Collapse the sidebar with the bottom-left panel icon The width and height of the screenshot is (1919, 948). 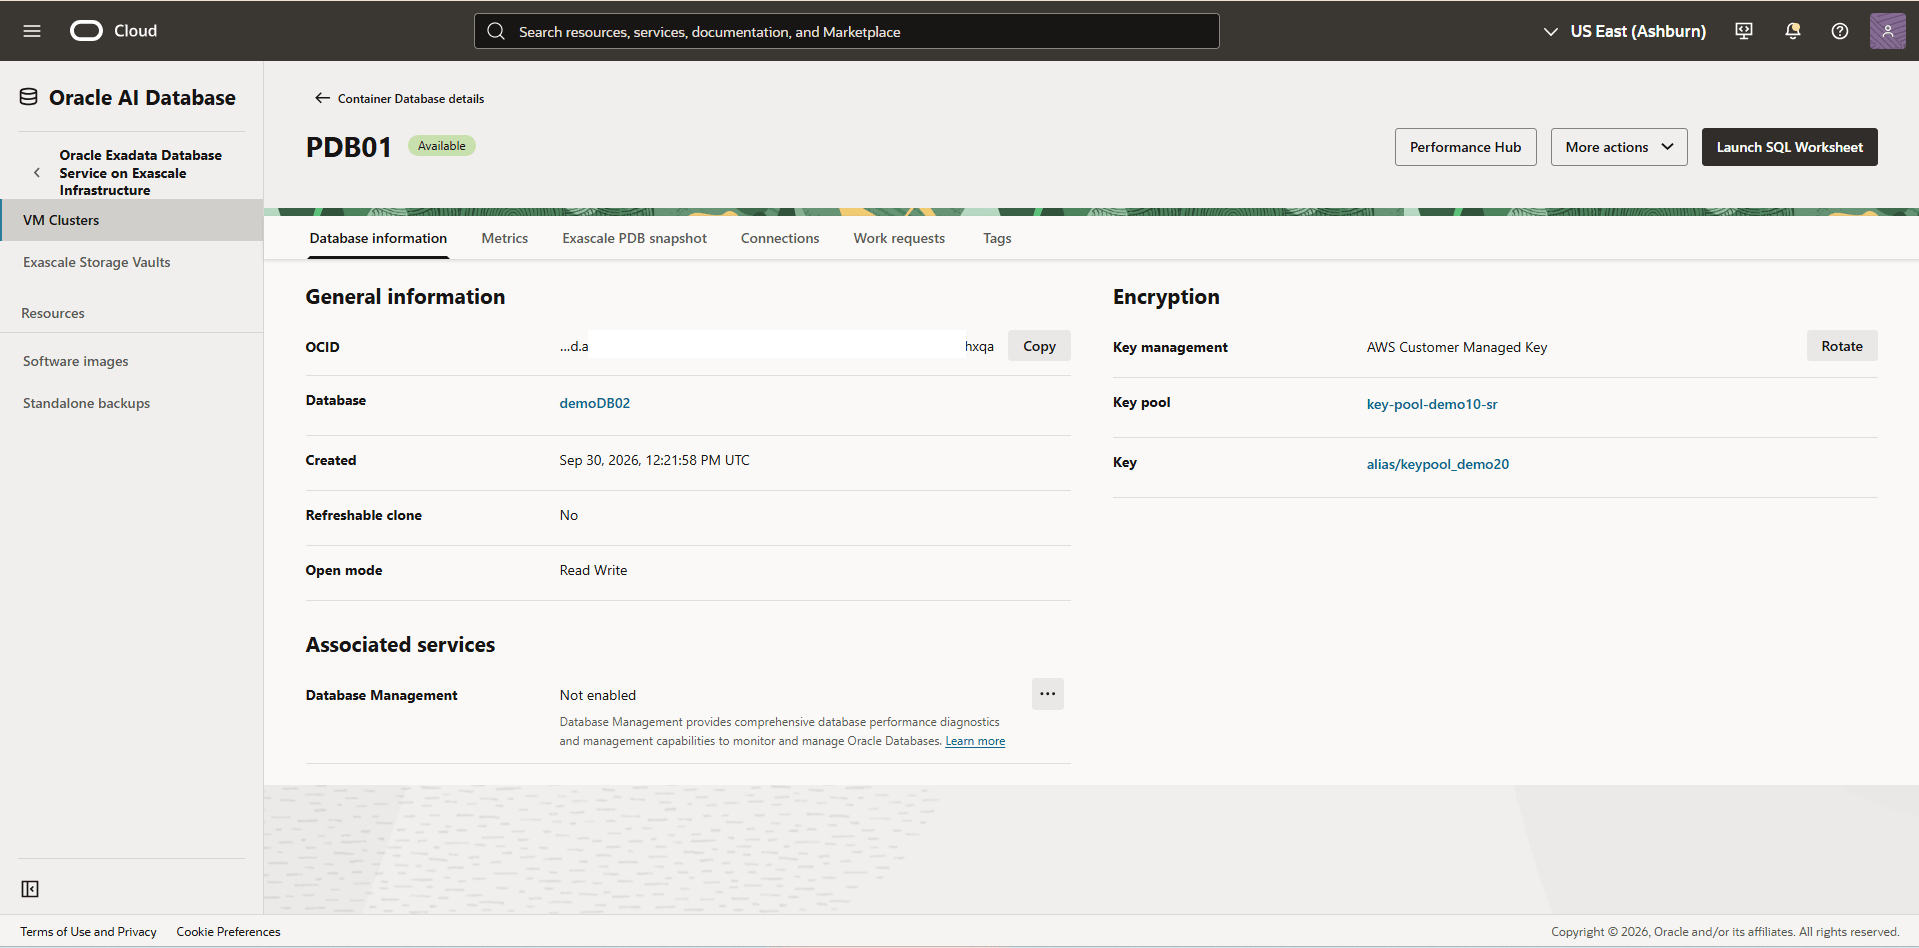[x=30, y=889]
